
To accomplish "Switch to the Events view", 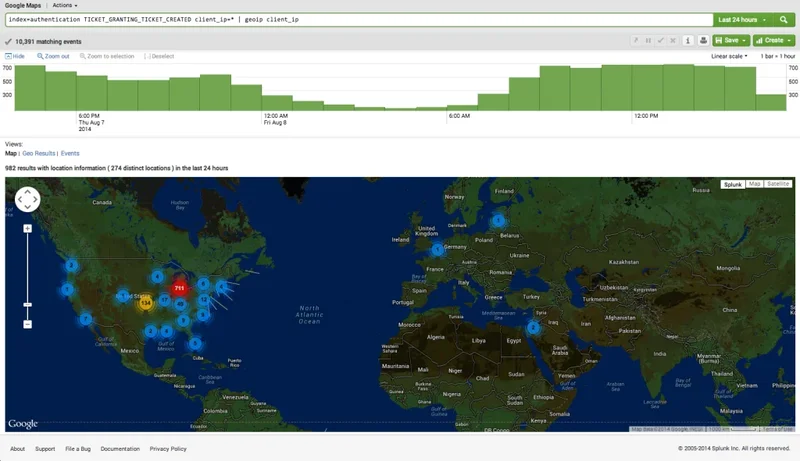I will click(x=70, y=153).
